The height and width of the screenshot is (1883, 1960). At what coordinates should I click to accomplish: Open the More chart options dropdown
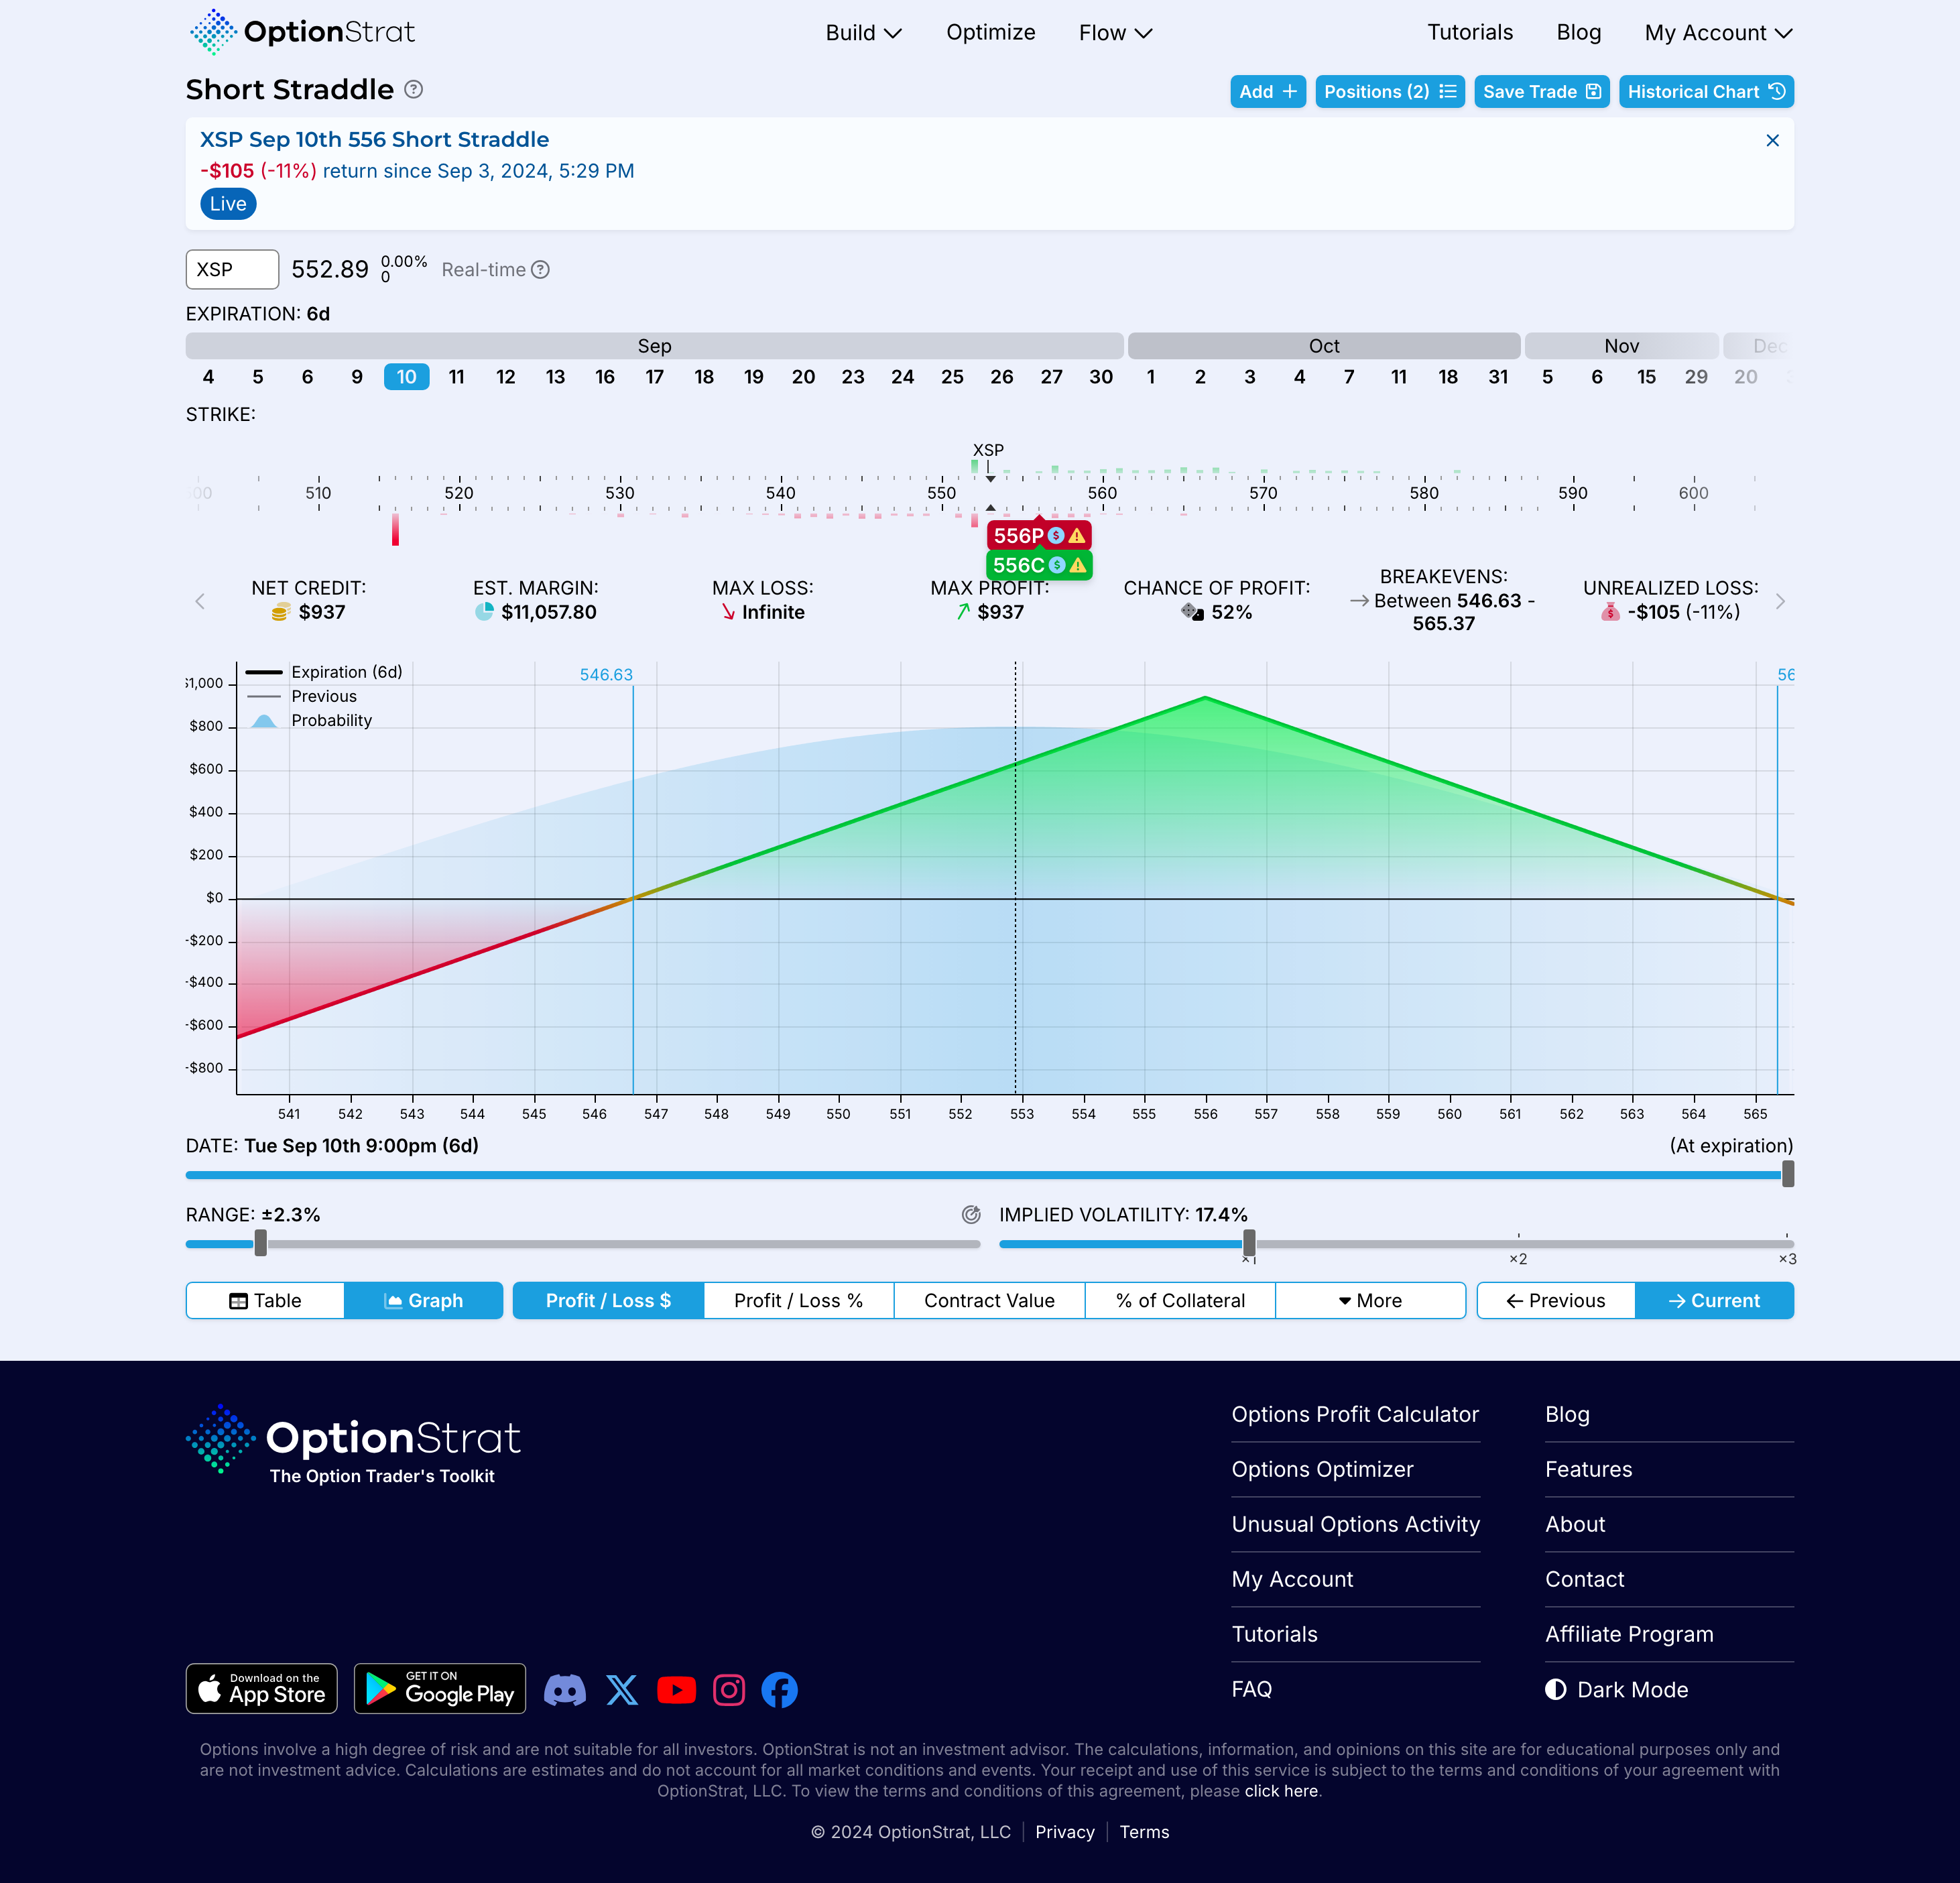click(x=1370, y=1301)
